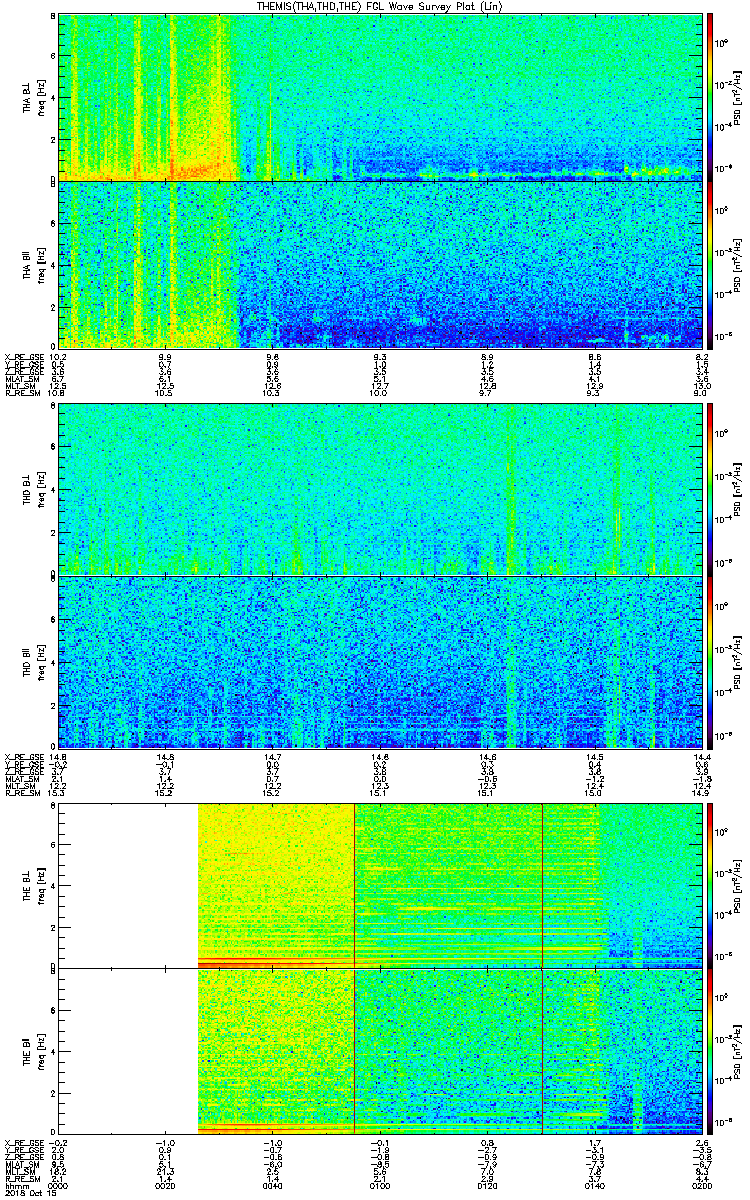Click inside the THD B‖ spectrogram panel
750x1200 pixels.
coord(380,661)
